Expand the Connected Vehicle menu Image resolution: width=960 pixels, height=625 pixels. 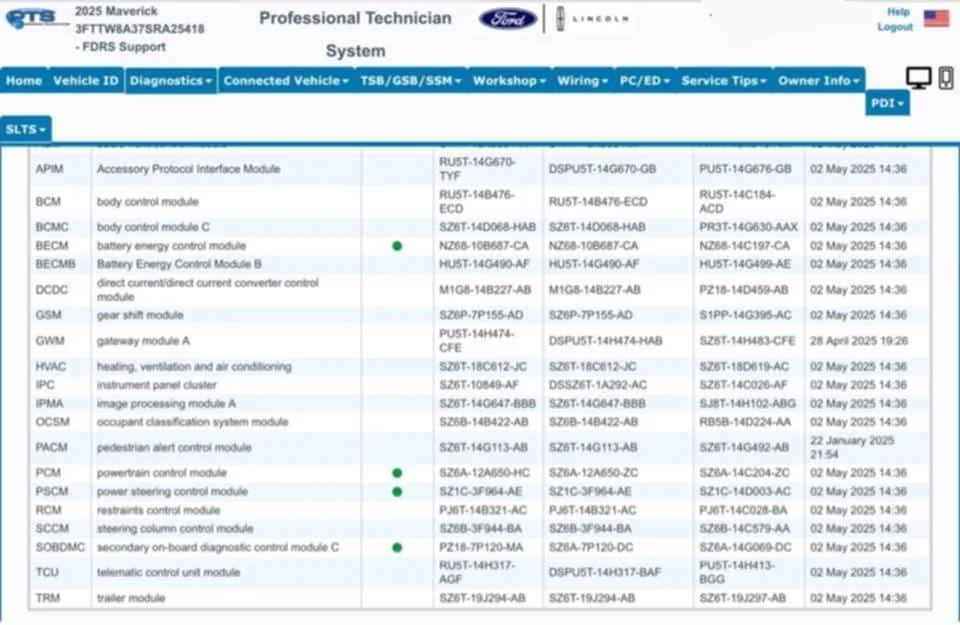[285, 81]
